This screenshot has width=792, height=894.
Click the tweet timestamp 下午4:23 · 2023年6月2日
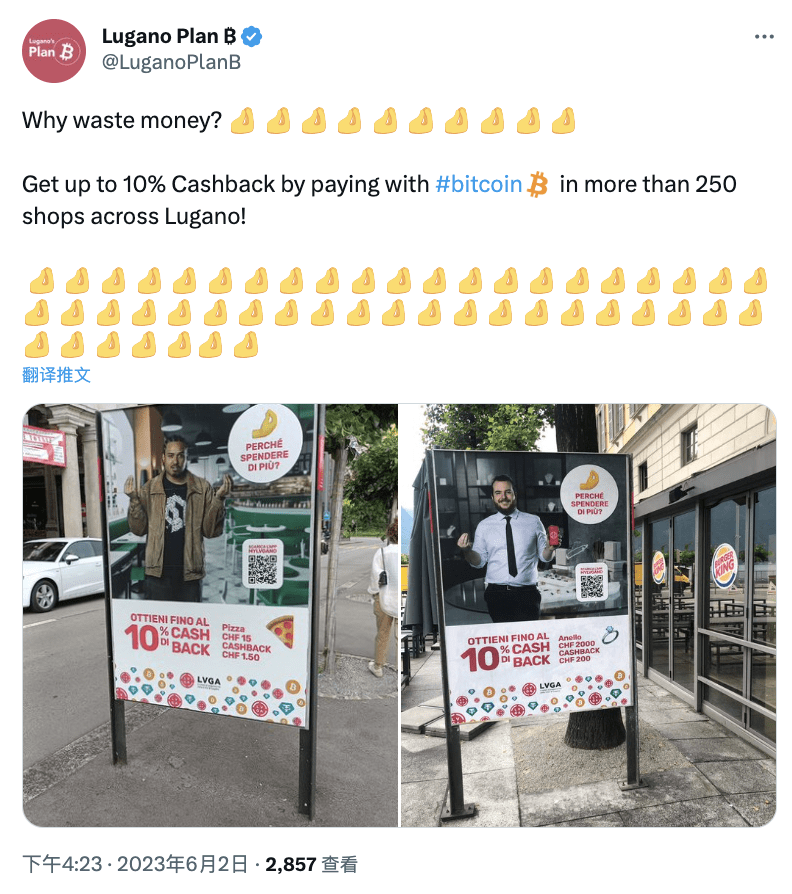(135, 864)
